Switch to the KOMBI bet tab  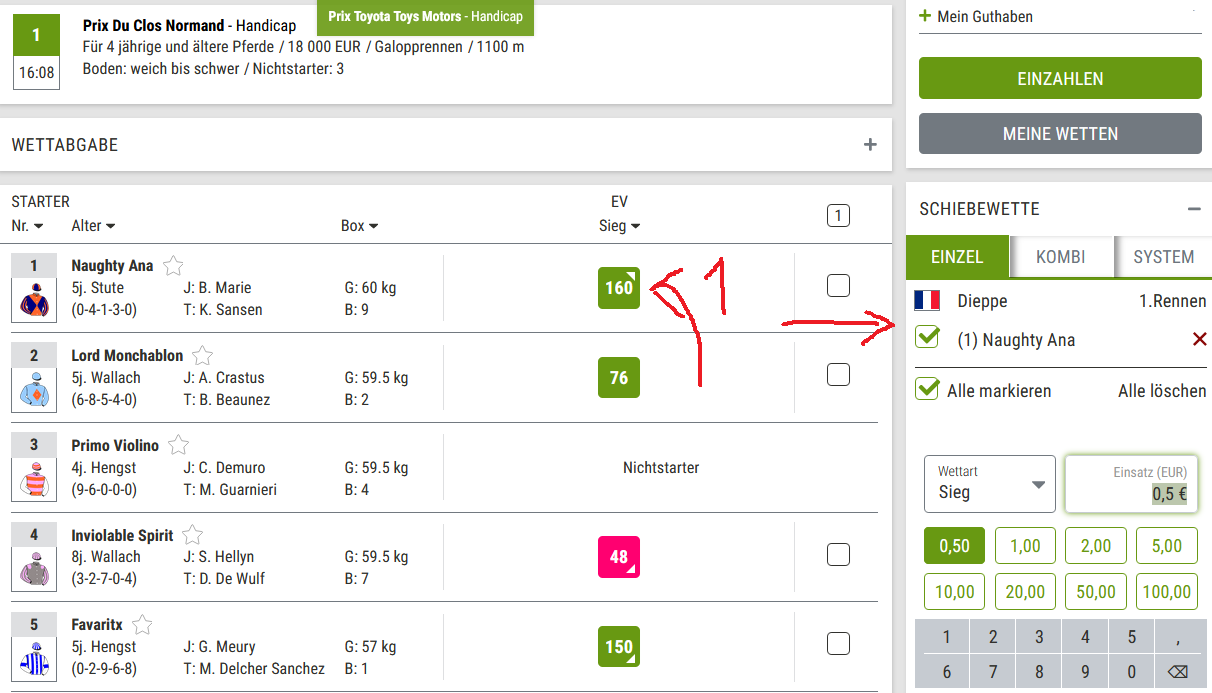pos(1061,257)
